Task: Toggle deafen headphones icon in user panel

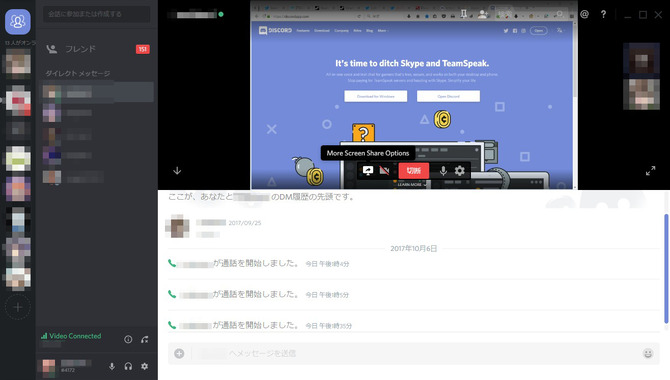Action: pyautogui.click(x=128, y=366)
